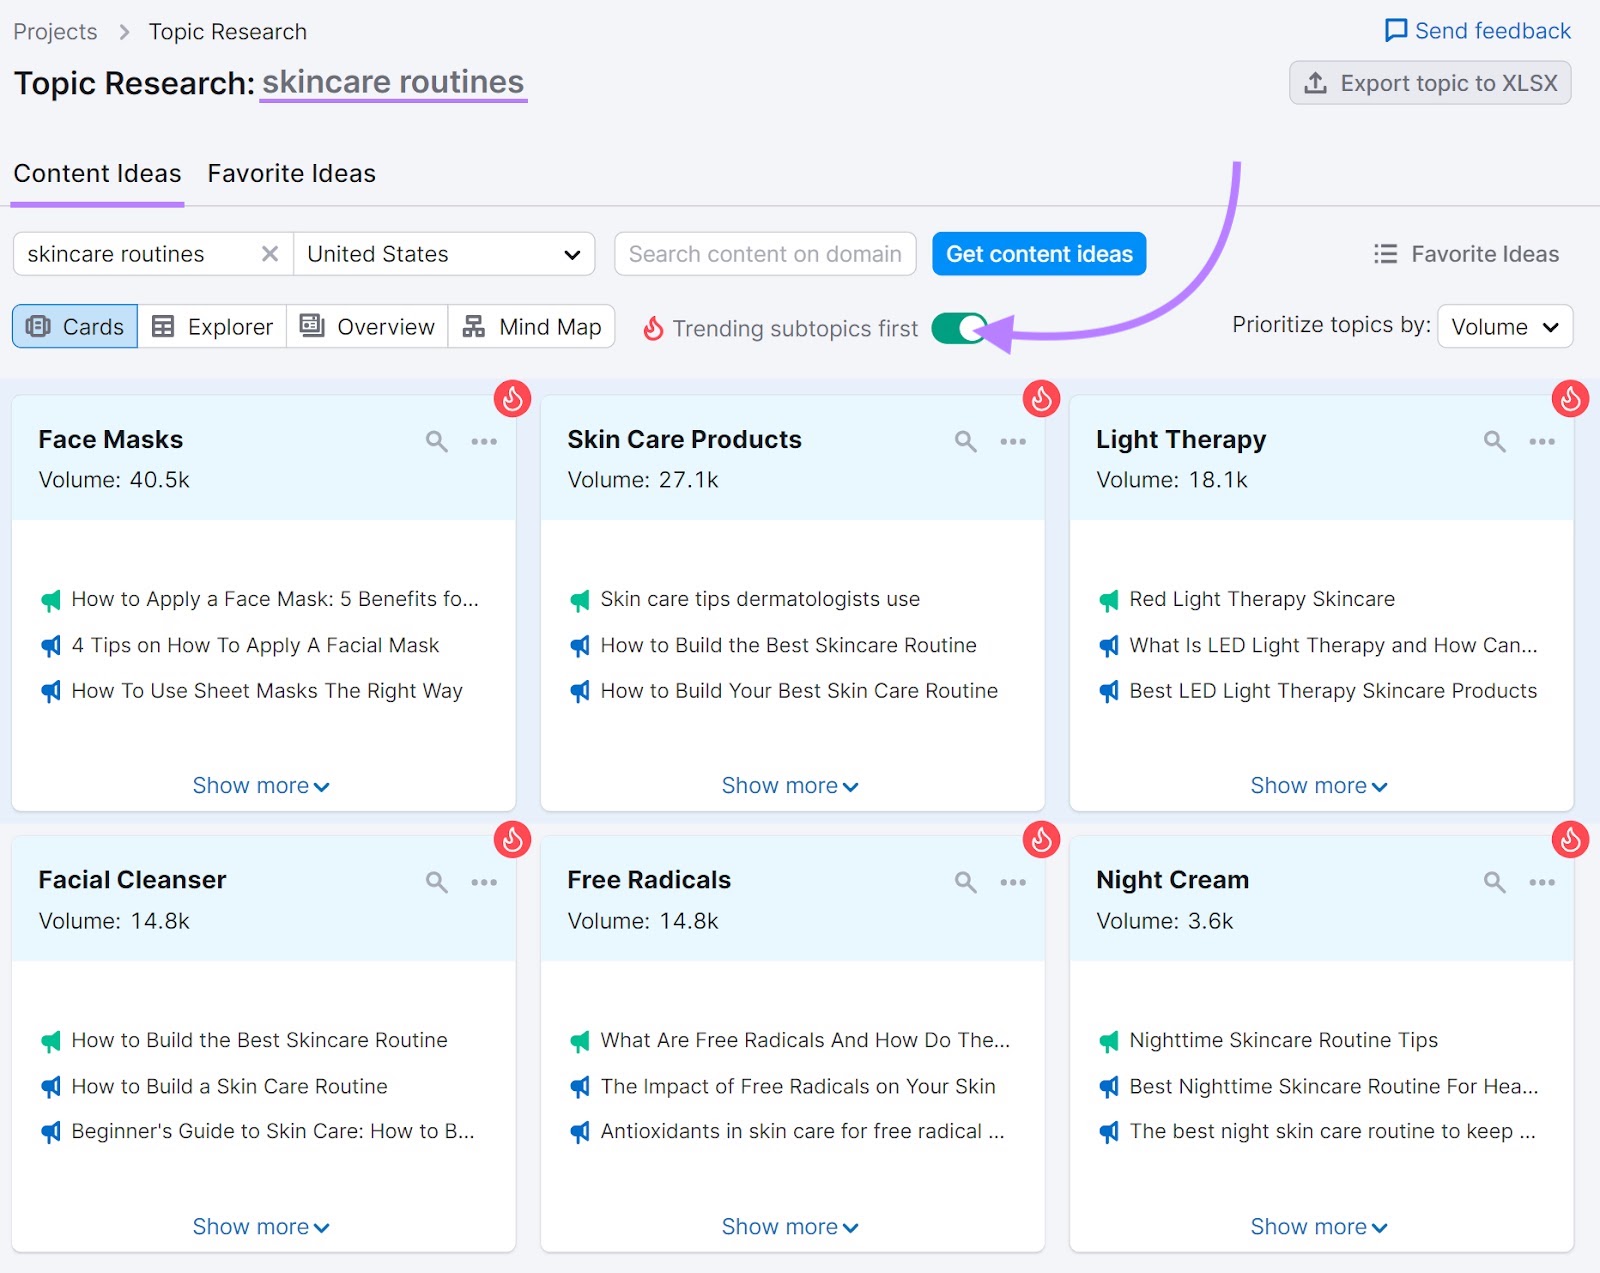Open search on the Face Masks card
The image size is (1600, 1273).
click(437, 440)
